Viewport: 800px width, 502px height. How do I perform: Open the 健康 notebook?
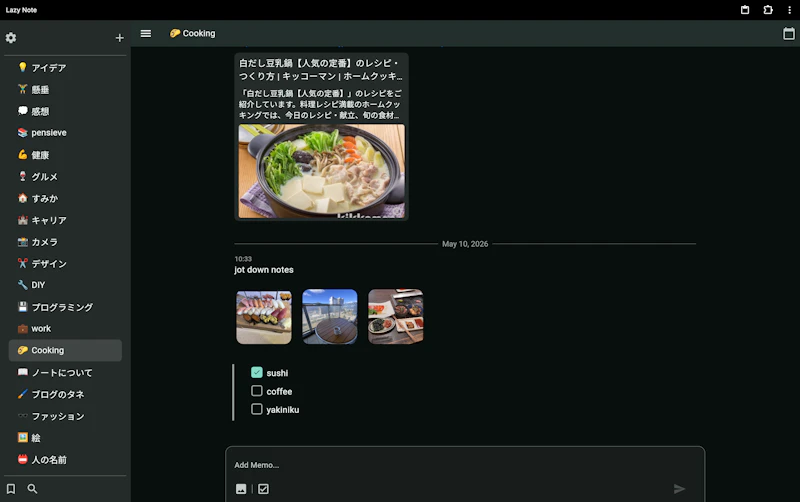(65, 155)
